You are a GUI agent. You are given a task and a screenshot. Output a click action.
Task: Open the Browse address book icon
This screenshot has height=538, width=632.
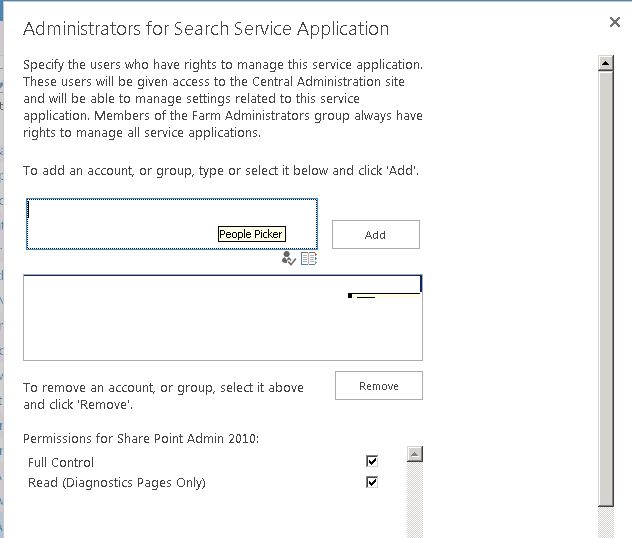(309, 258)
